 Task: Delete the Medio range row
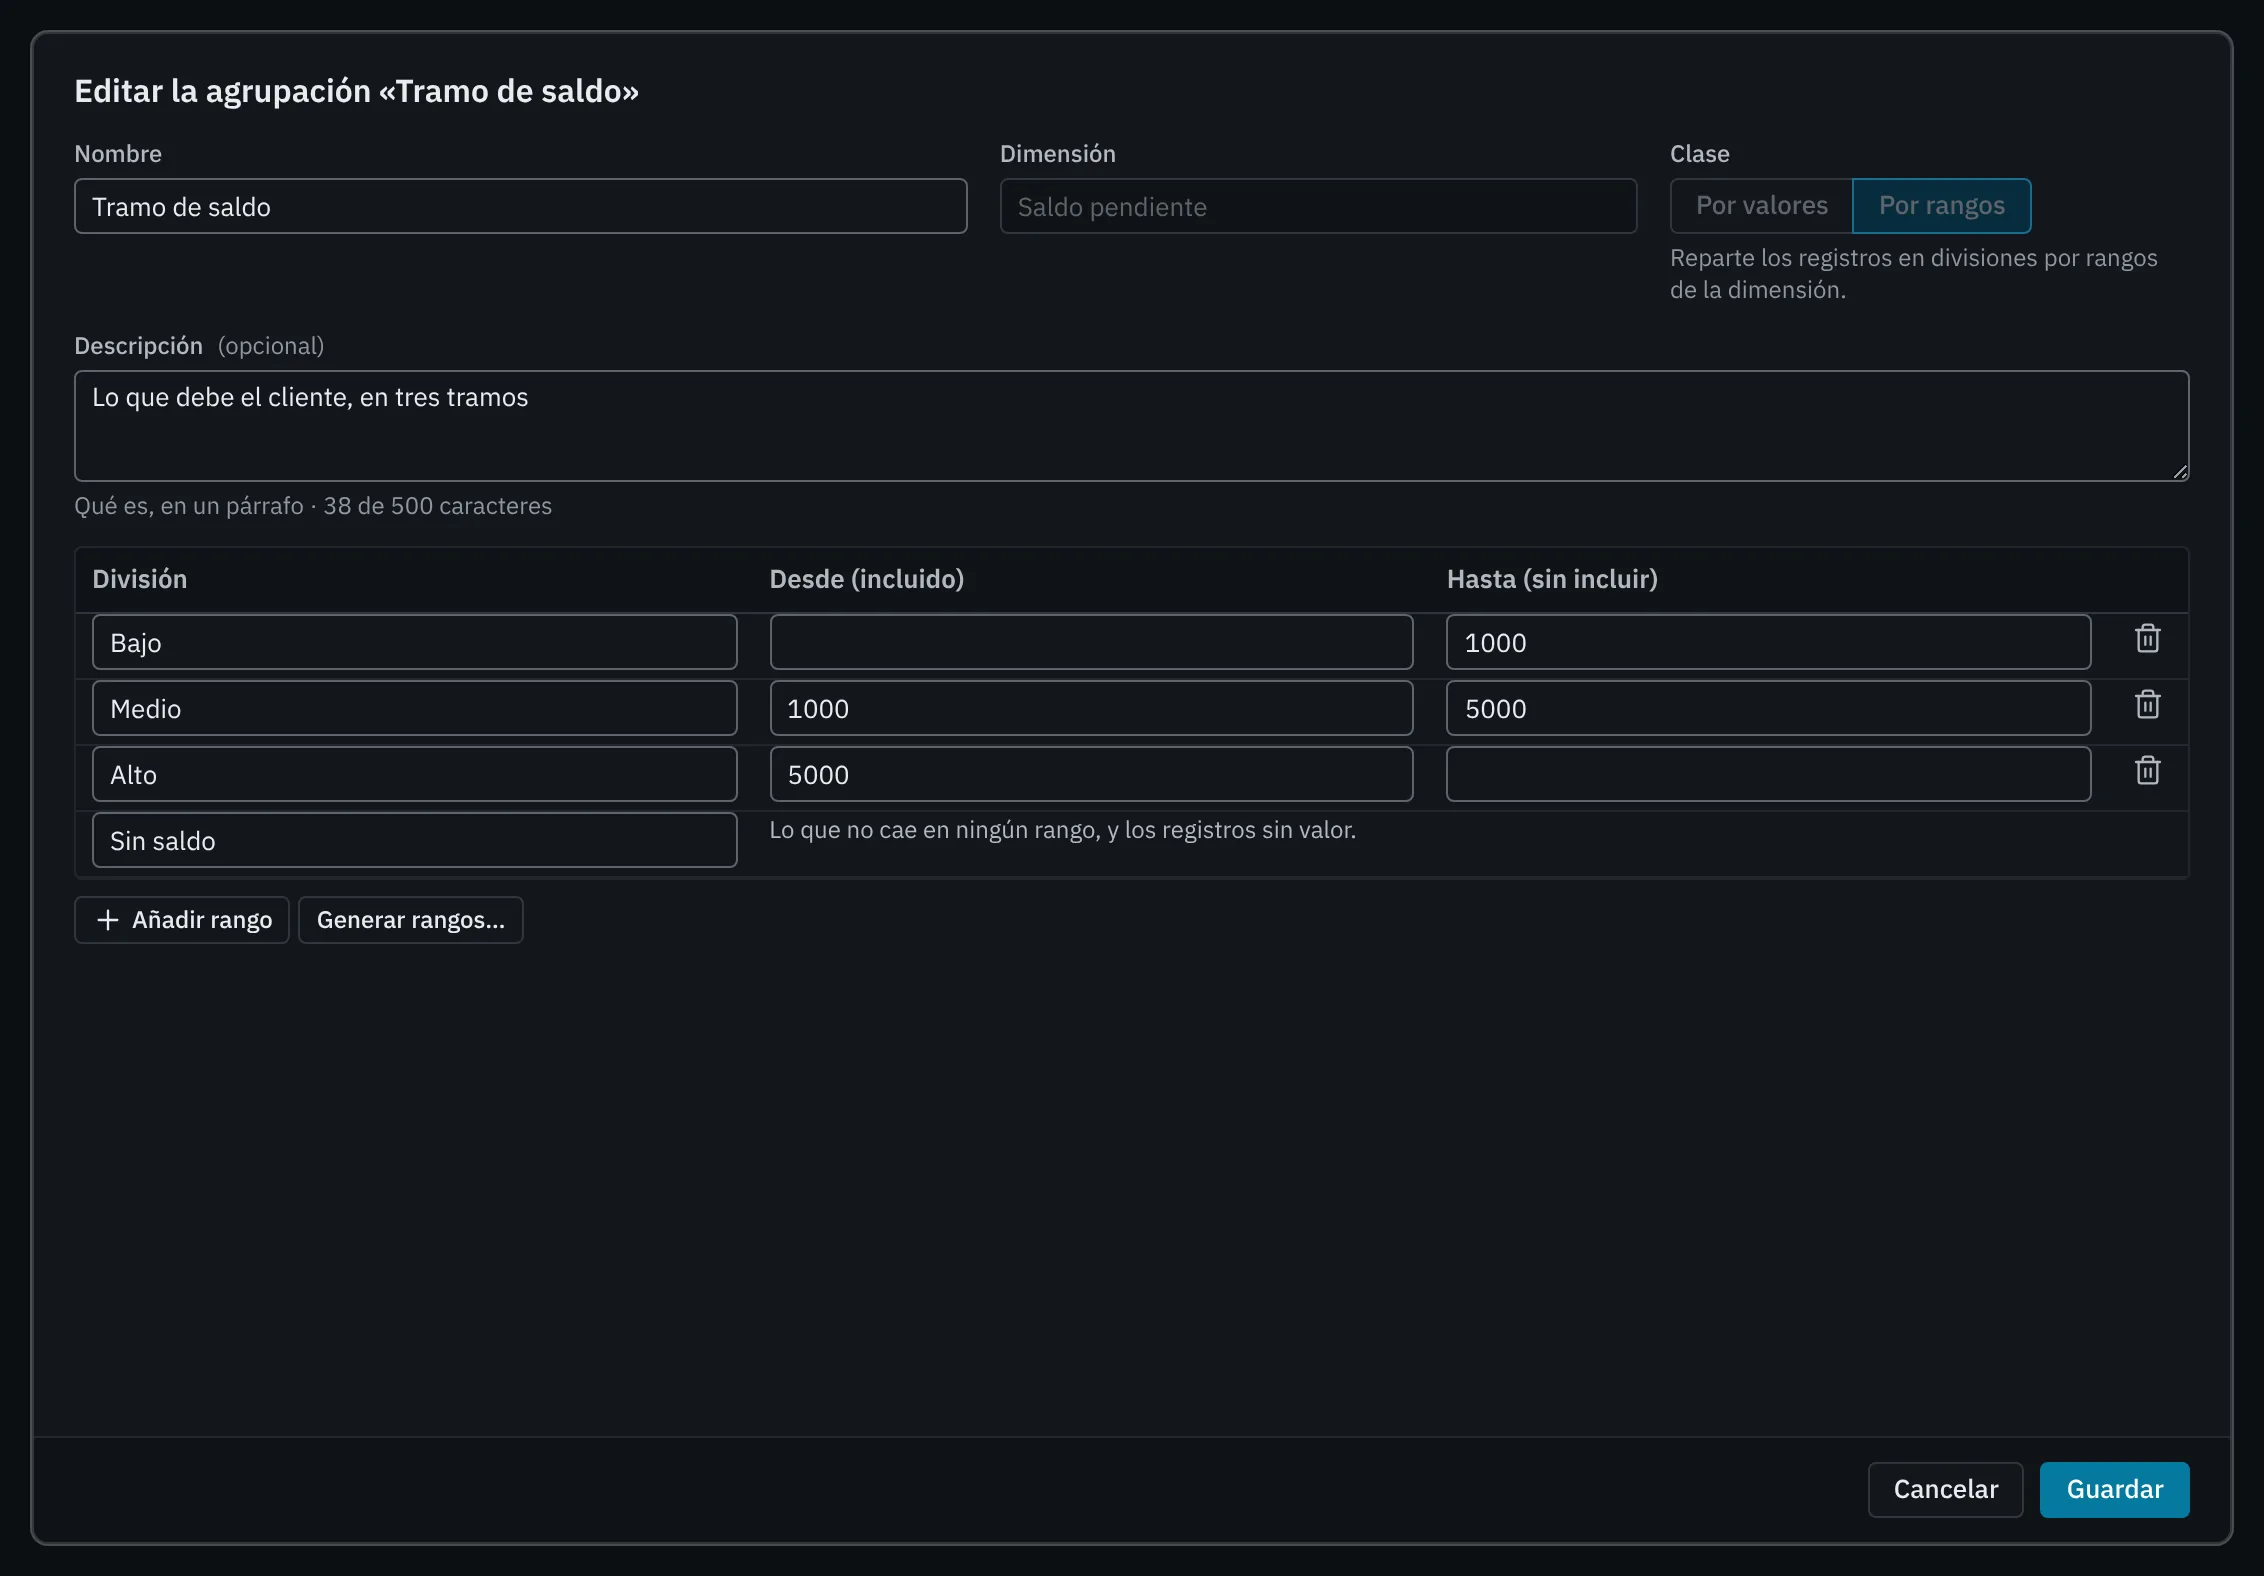pyautogui.click(x=2147, y=706)
